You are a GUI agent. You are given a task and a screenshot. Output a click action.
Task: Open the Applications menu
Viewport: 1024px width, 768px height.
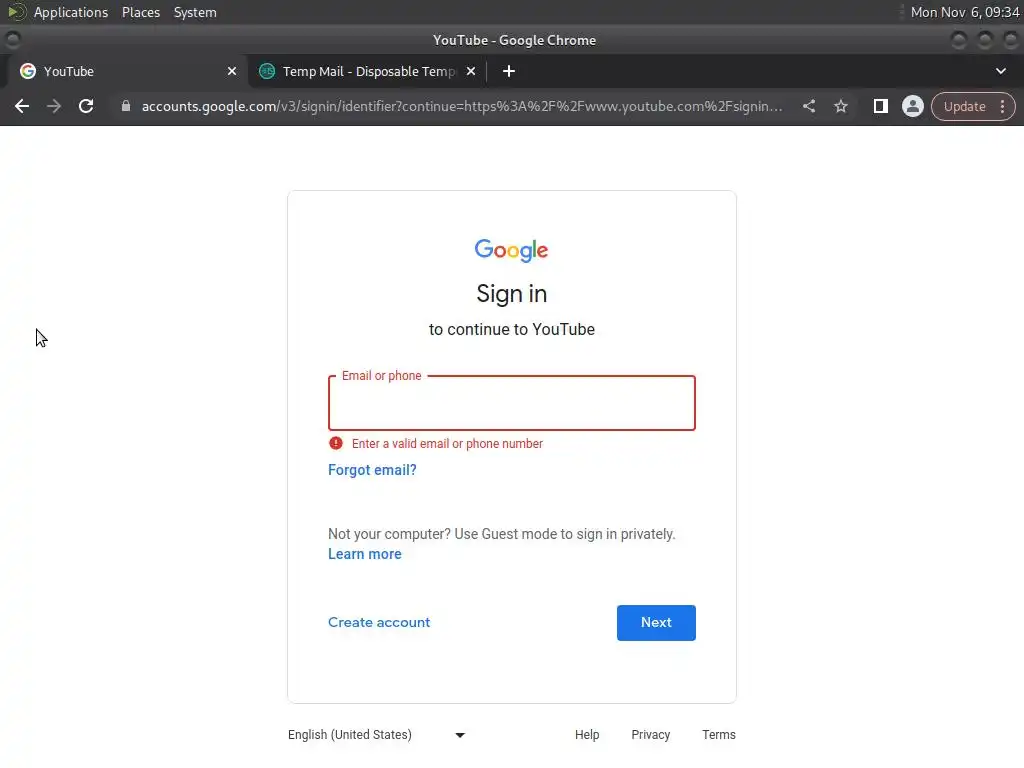click(71, 12)
